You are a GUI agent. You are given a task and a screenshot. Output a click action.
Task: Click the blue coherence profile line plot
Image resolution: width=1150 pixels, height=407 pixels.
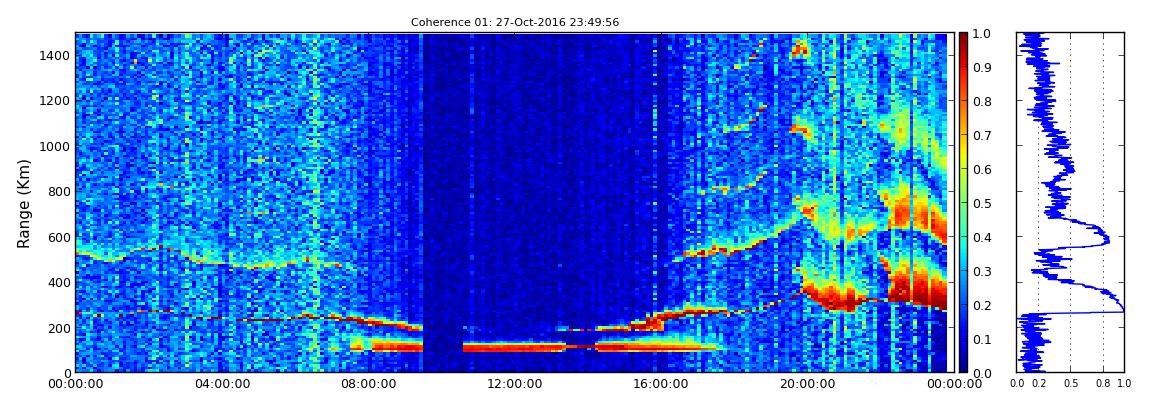pyautogui.click(x=1070, y=202)
